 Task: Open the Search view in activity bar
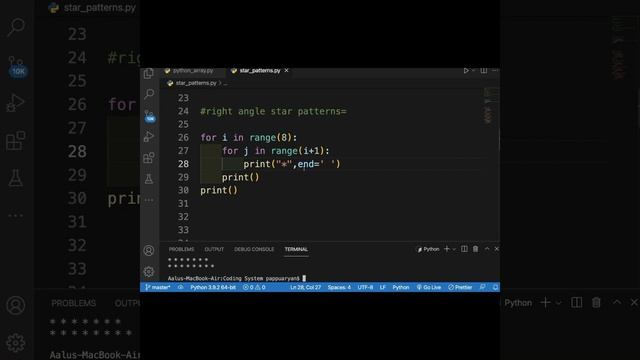pos(149,94)
